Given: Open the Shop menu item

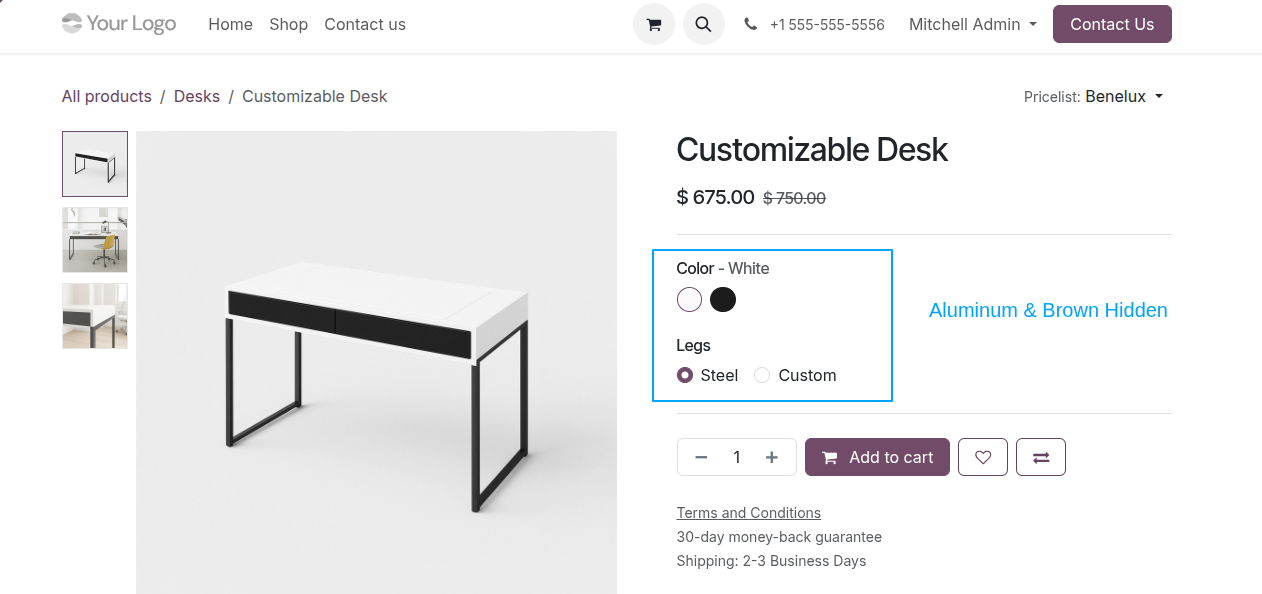Looking at the screenshot, I should pos(288,24).
